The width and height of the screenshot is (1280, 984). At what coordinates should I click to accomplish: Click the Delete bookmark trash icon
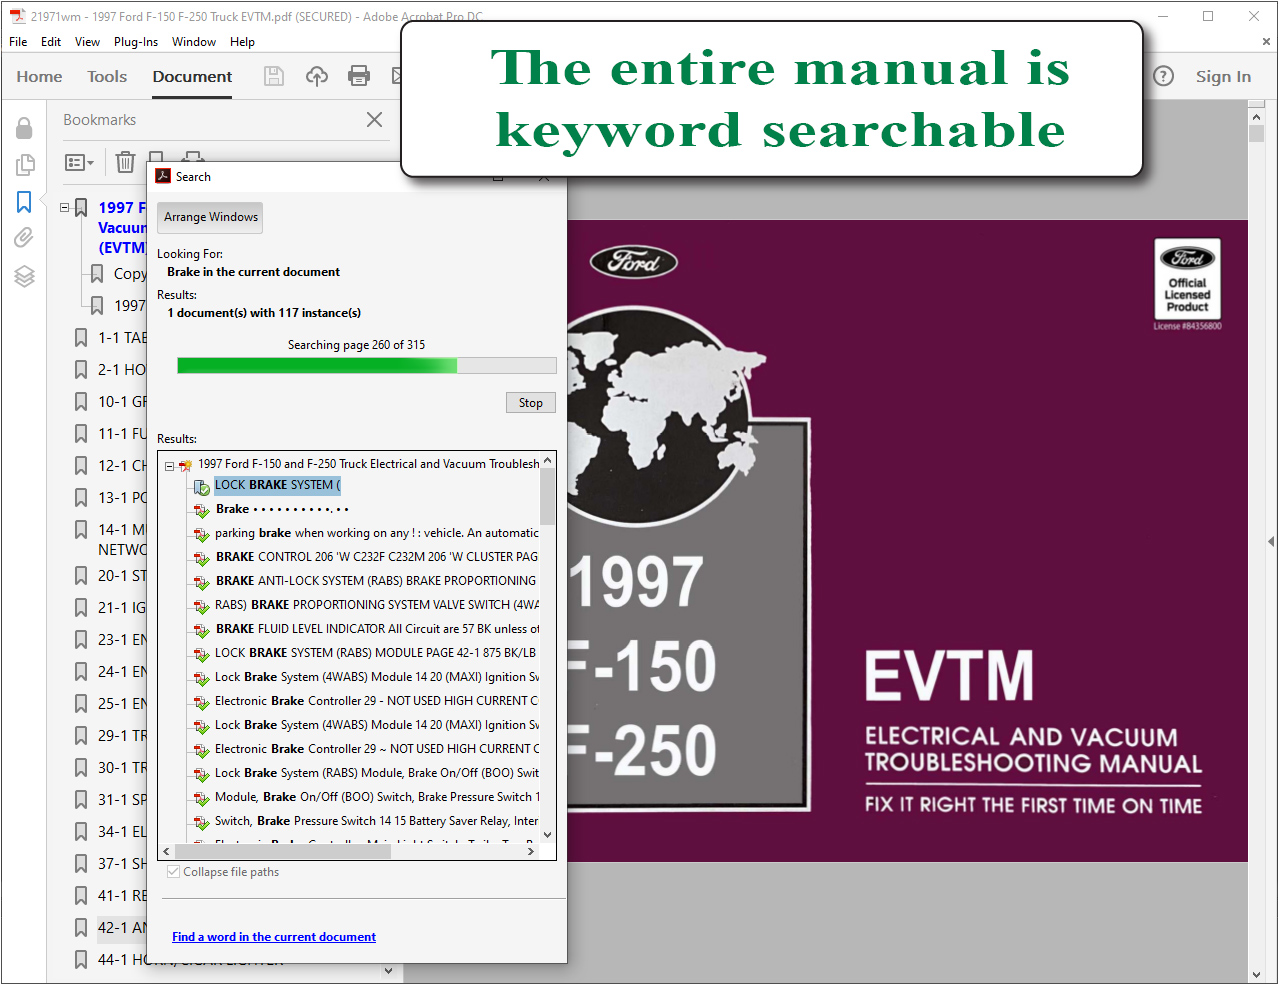click(x=125, y=162)
